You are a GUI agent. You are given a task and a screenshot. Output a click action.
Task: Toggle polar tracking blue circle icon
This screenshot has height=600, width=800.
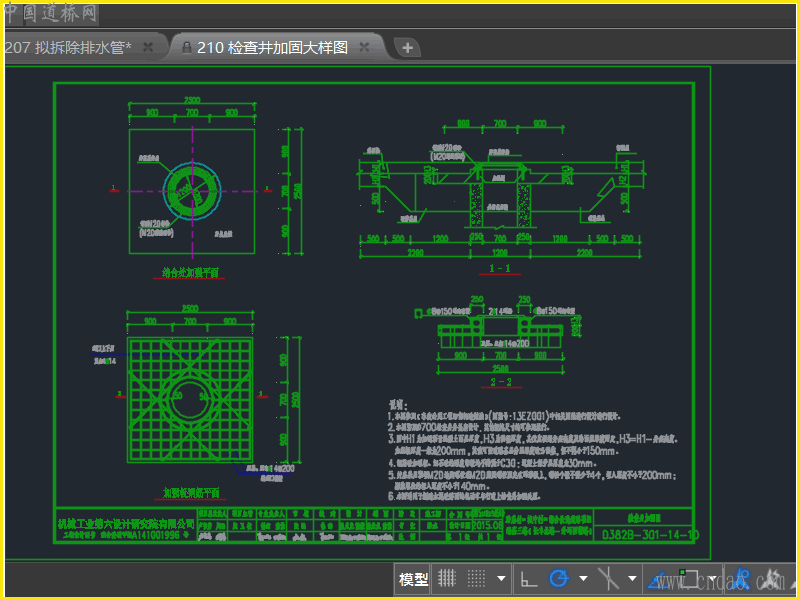[559, 578]
